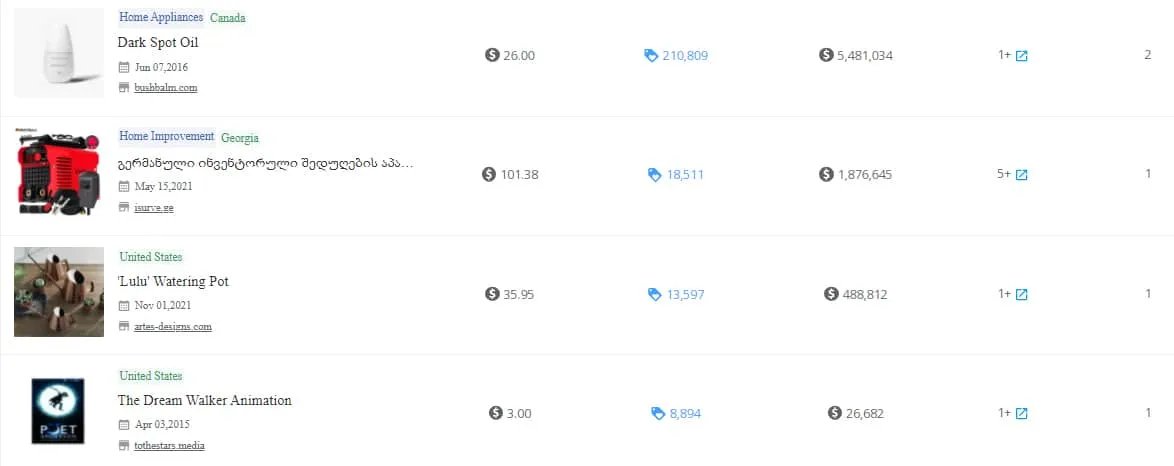Click the dollar icon beside 3.00 price
The height and width of the screenshot is (466, 1174).
495,413
